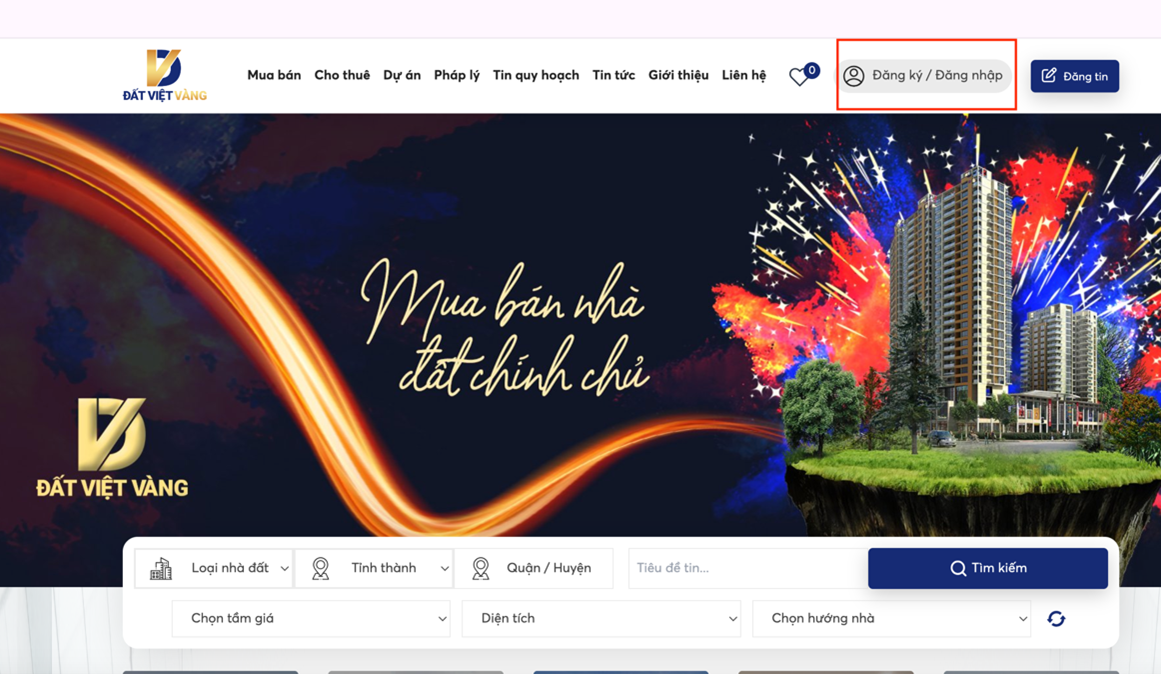The height and width of the screenshot is (674, 1161).
Task: Click the user avatar icon
Action: [x=854, y=76]
